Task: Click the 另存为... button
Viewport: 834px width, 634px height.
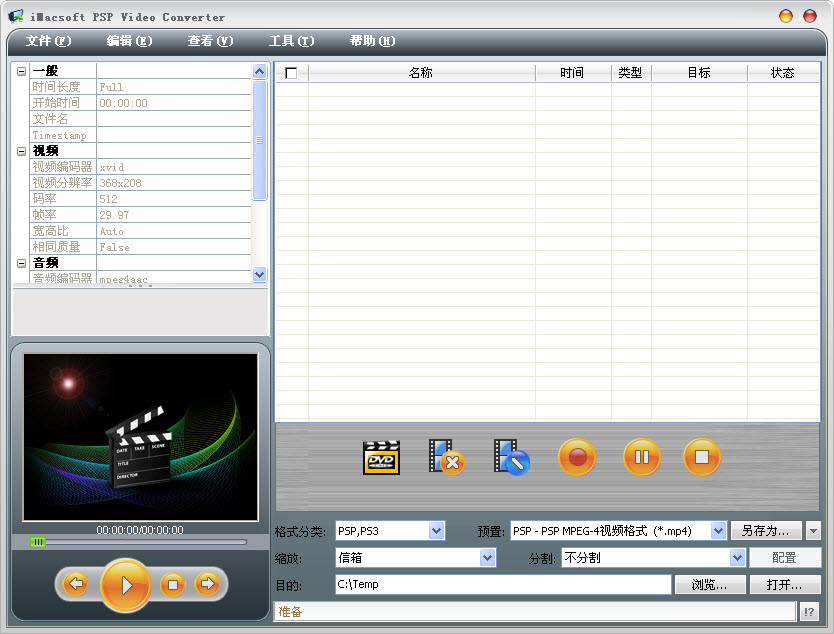Action: [x=766, y=531]
